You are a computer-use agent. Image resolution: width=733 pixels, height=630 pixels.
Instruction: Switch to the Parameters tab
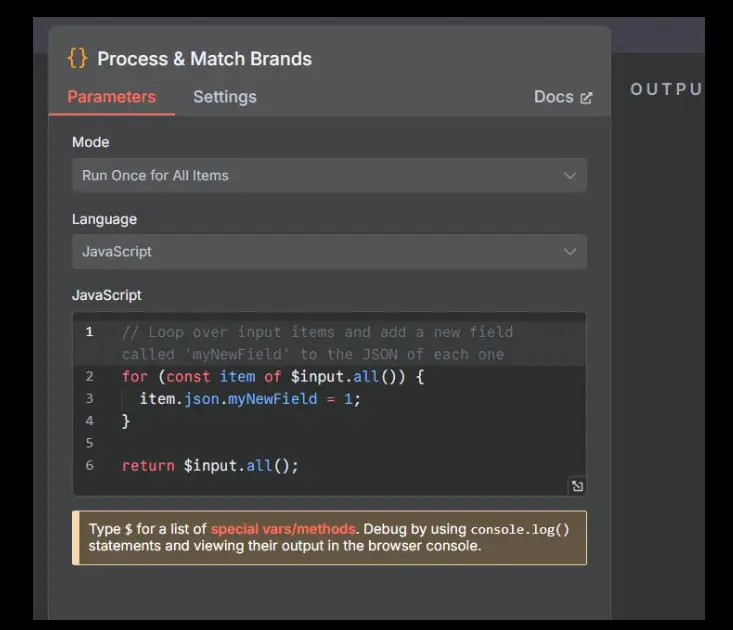click(x=111, y=97)
